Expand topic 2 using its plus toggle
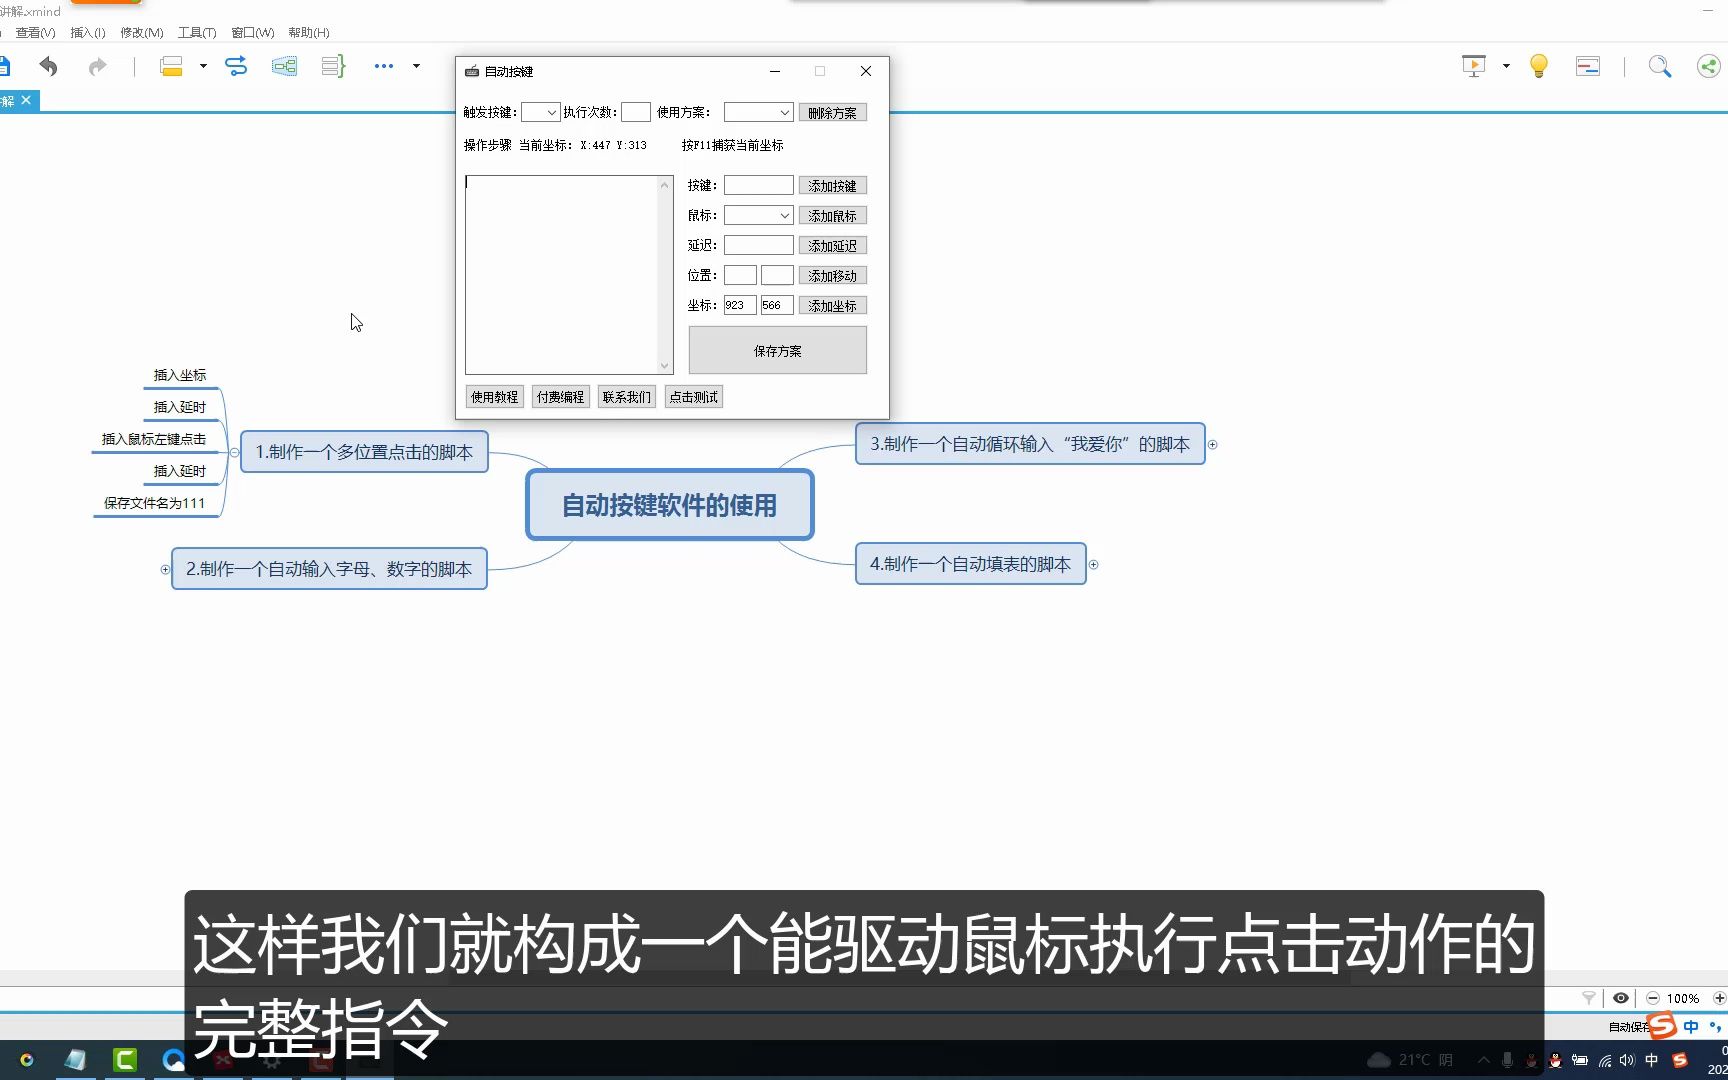This screenshot has width=1728, height=1080. (165, 569)
